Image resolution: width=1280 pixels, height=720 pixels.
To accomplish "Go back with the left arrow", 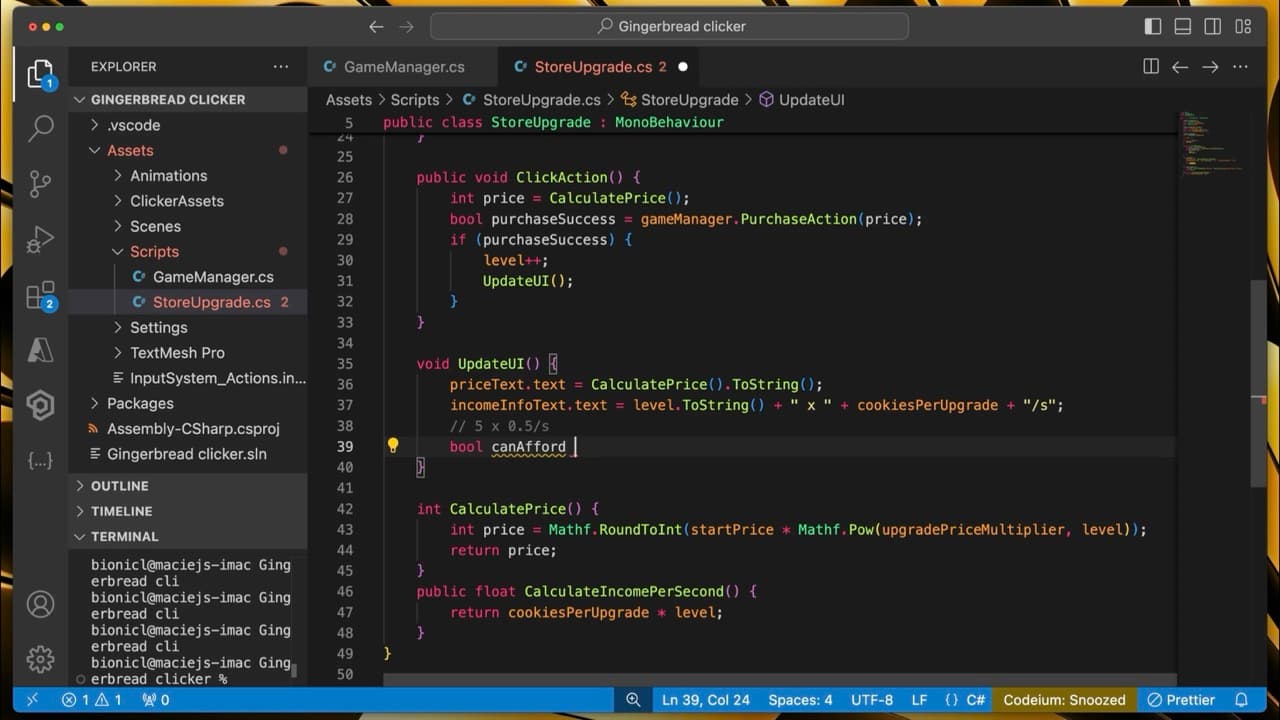I will tap(376, 27).
